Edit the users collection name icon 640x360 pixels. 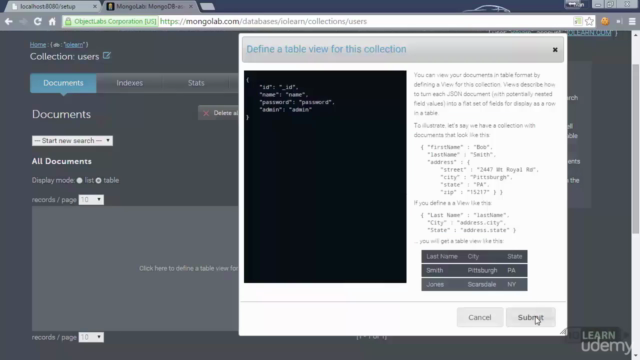click(107, 56)
